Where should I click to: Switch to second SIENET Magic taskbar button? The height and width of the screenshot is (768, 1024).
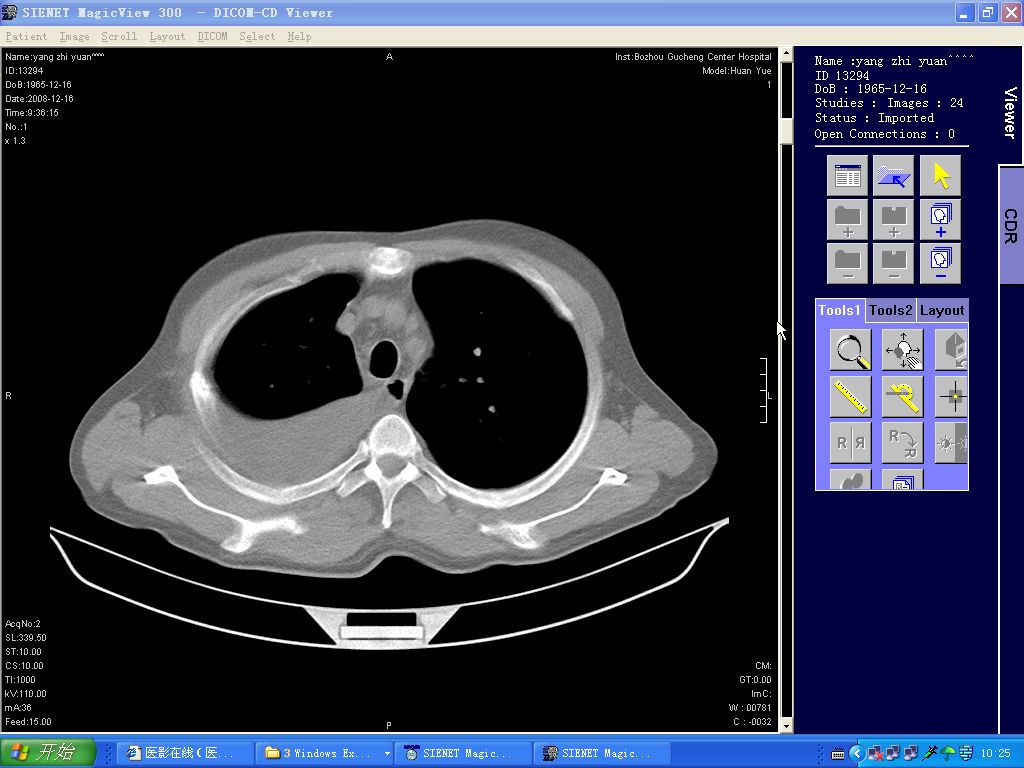pos(602,753)
